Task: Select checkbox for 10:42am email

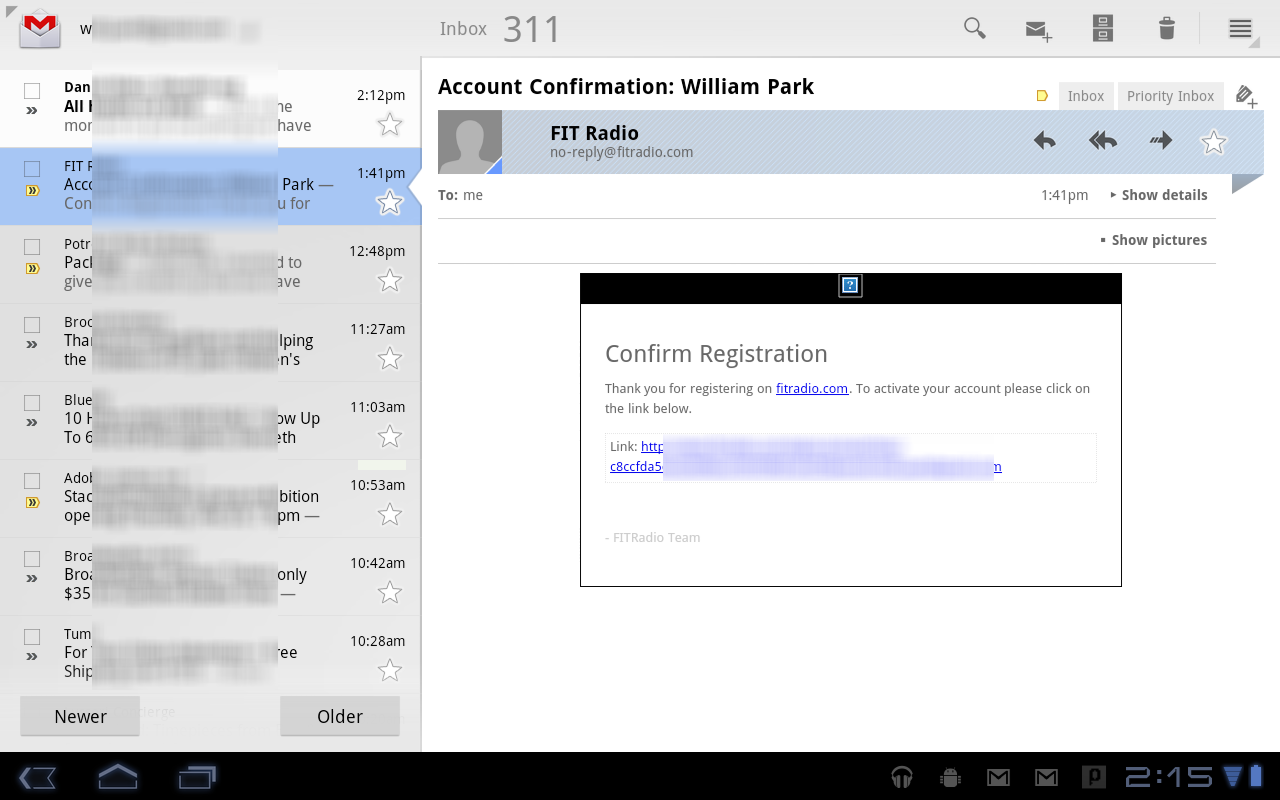Action: 32,558
